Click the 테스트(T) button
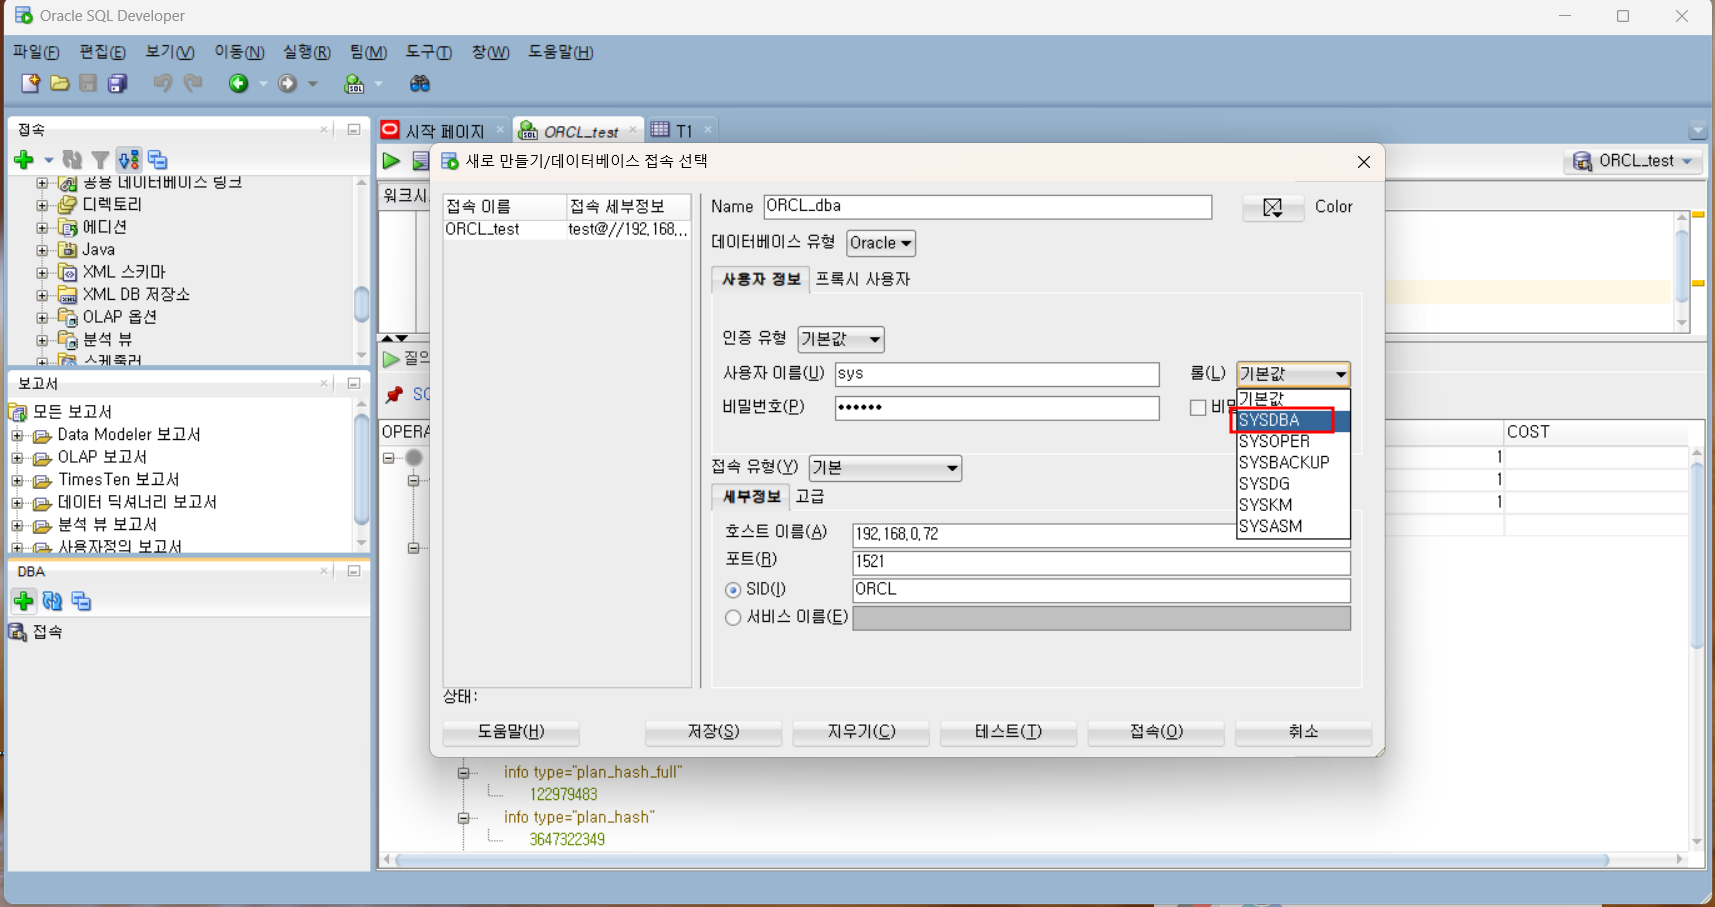The image size is (1715, 907). coord(1008,732)
